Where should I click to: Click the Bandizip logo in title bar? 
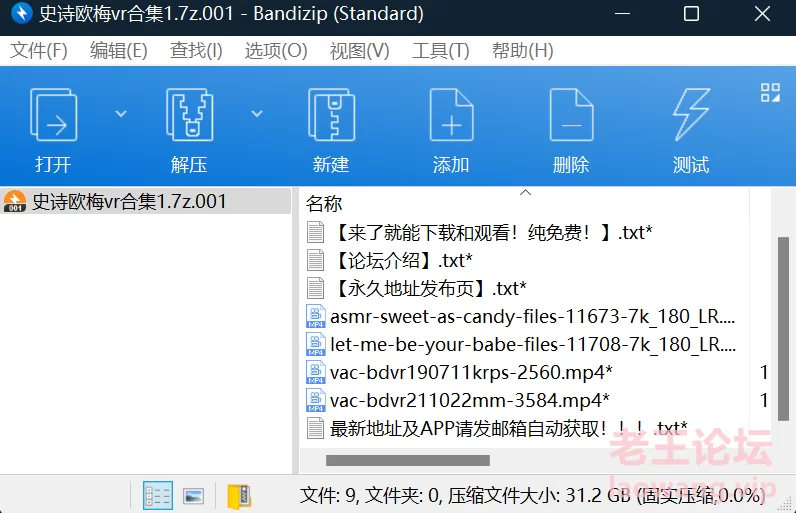click(x=21, y=14)
